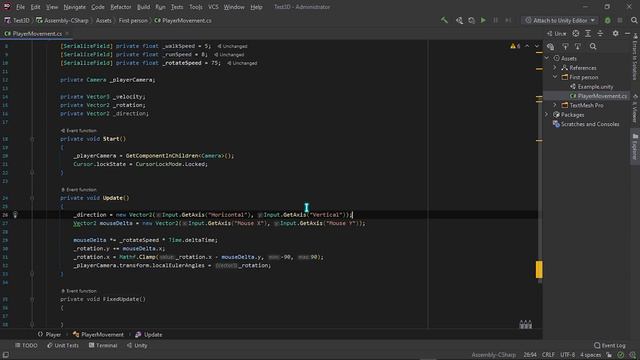Go to previous highlighted problem arrow
This screenshot has height=360, width=640.
pos(527,46)
